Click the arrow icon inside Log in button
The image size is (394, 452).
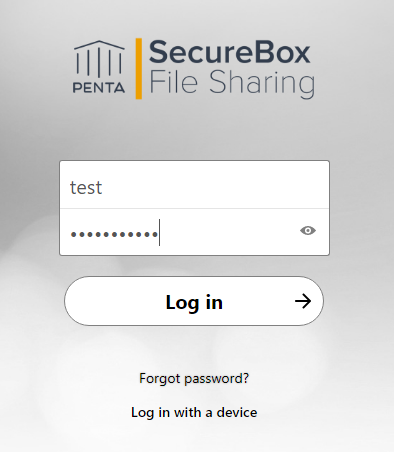[x=303, y=301]
